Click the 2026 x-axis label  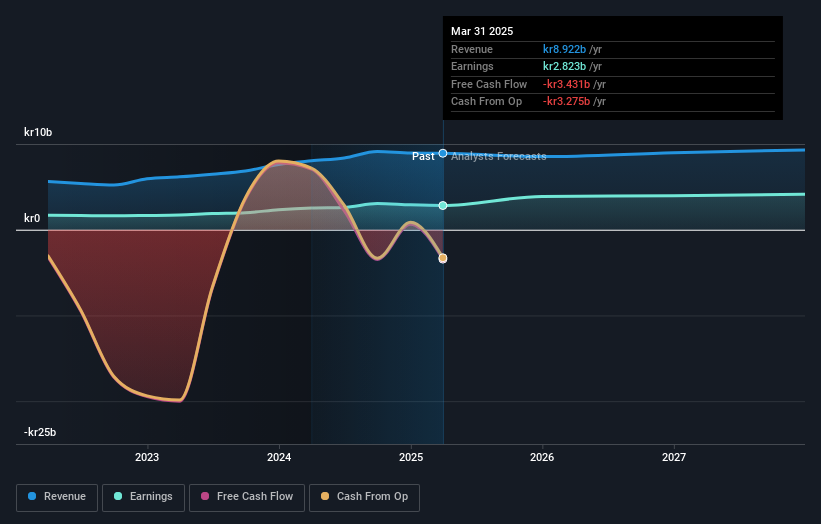click(x=542, y=457)
